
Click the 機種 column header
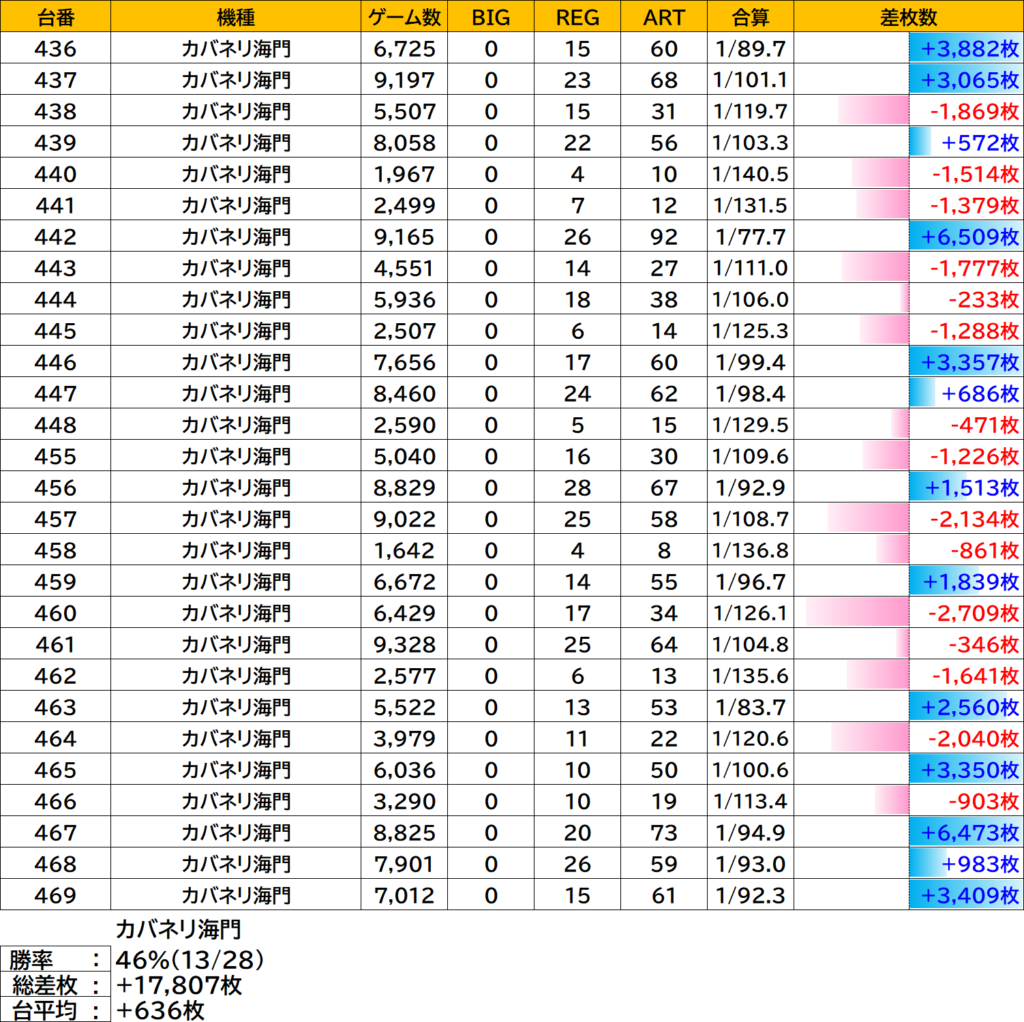coord(236,16)
